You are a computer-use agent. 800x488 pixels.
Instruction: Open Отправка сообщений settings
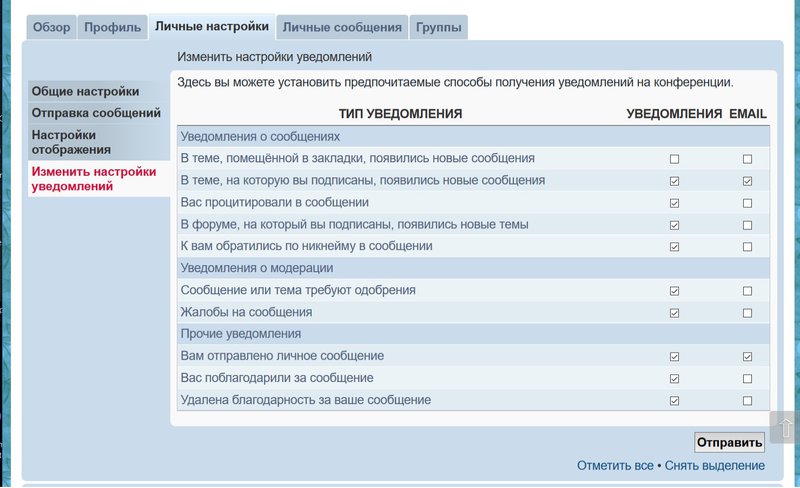coord(96,113)
